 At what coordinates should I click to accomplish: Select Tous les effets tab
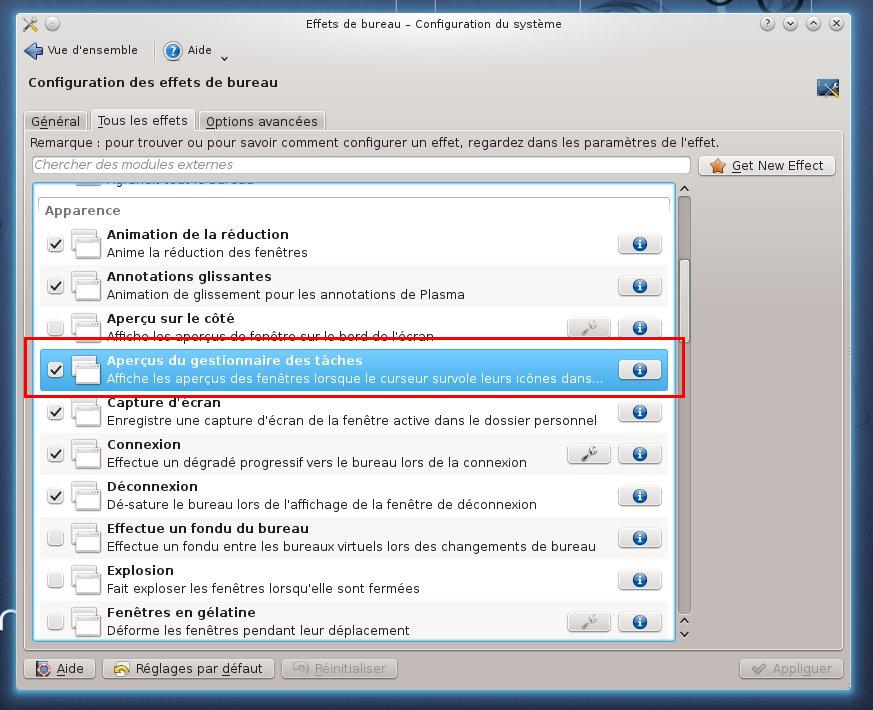coord(143,120)
